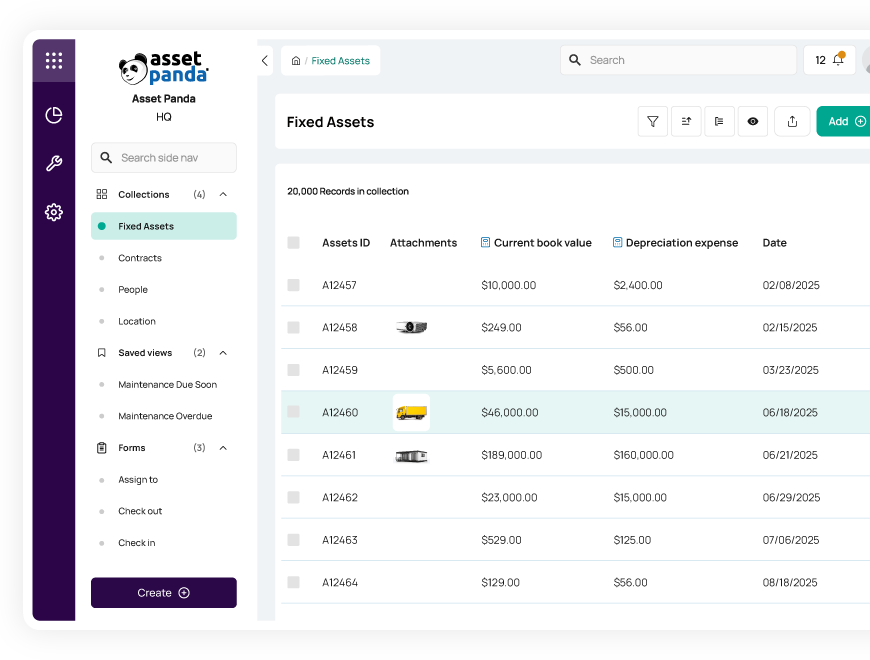Click the export share icon

click(x=792, y=121)
